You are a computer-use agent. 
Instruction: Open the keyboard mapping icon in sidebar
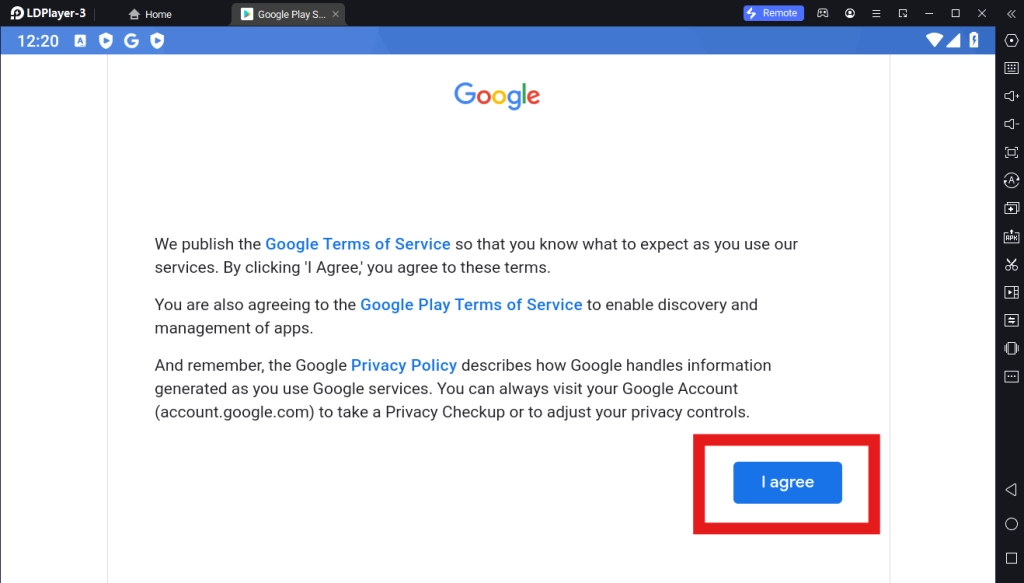(x=1011, y=68)
